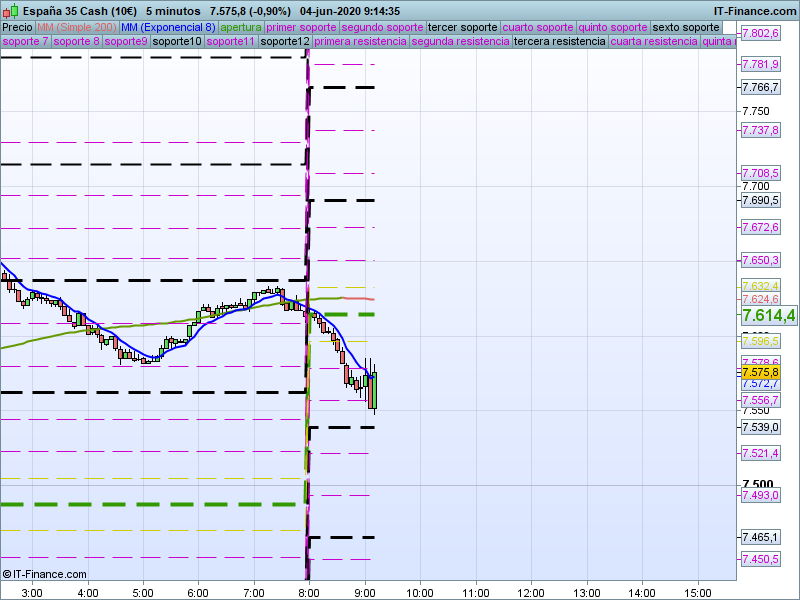The image size is (800, 600).
Task: Click the 8:00 time axis label
Action: (309, 591)
